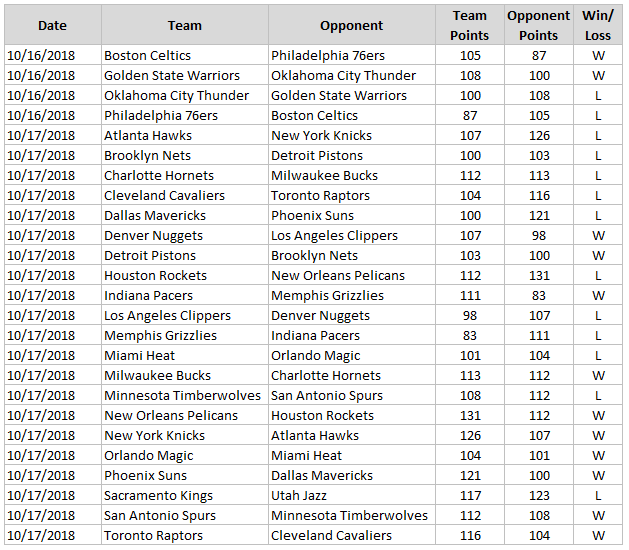This screenshot has width=629, height=550.
Task: Select the Win/Loss header cell
Action: [598, 25]
